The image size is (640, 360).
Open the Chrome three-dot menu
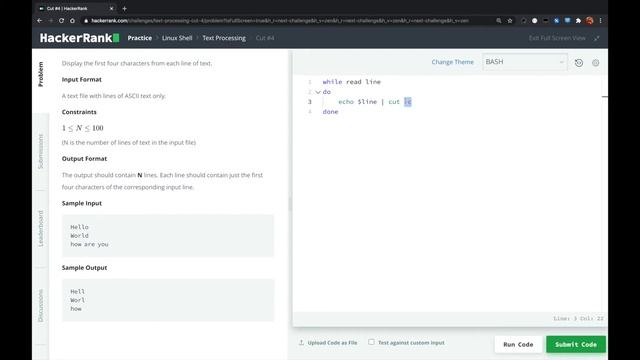(600, 20)
